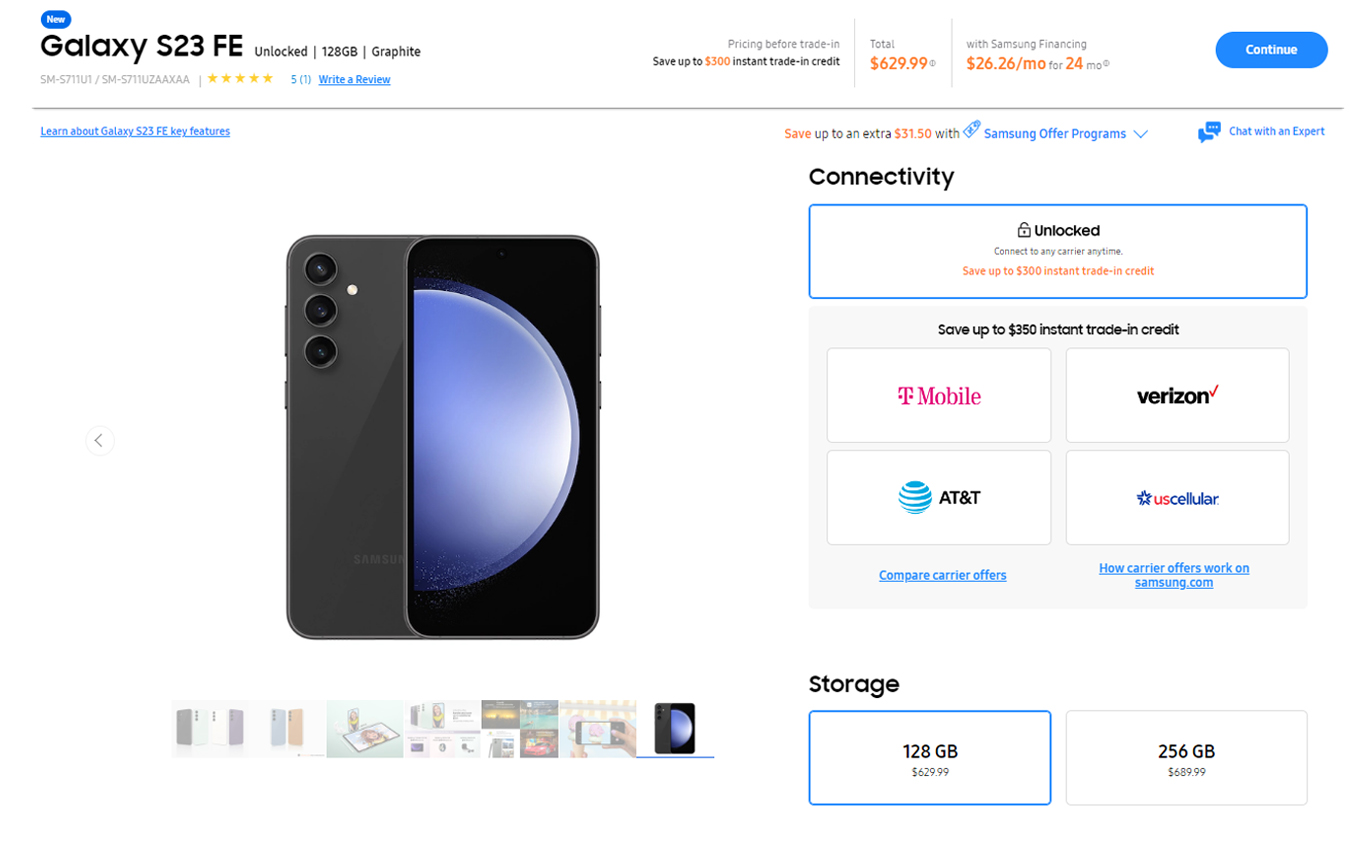
Task: Open the Write a Review link
Action: coord(354,80)
